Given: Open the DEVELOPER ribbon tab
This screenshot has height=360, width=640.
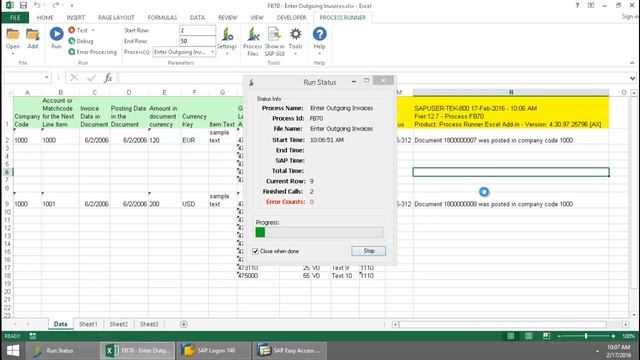Looking at the screenshot, I should (291, 18).
